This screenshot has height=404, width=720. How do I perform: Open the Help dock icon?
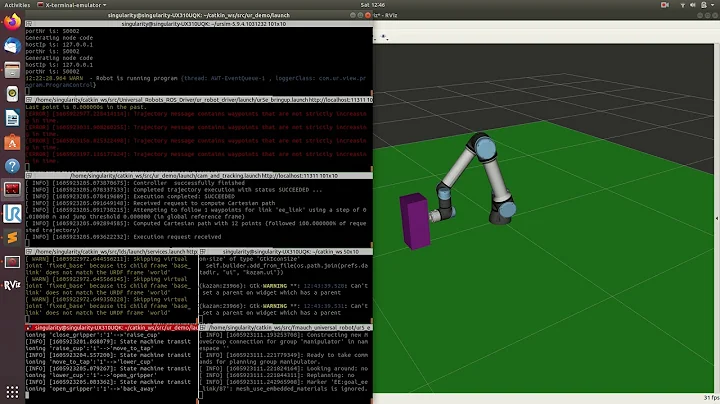point(12,166)
